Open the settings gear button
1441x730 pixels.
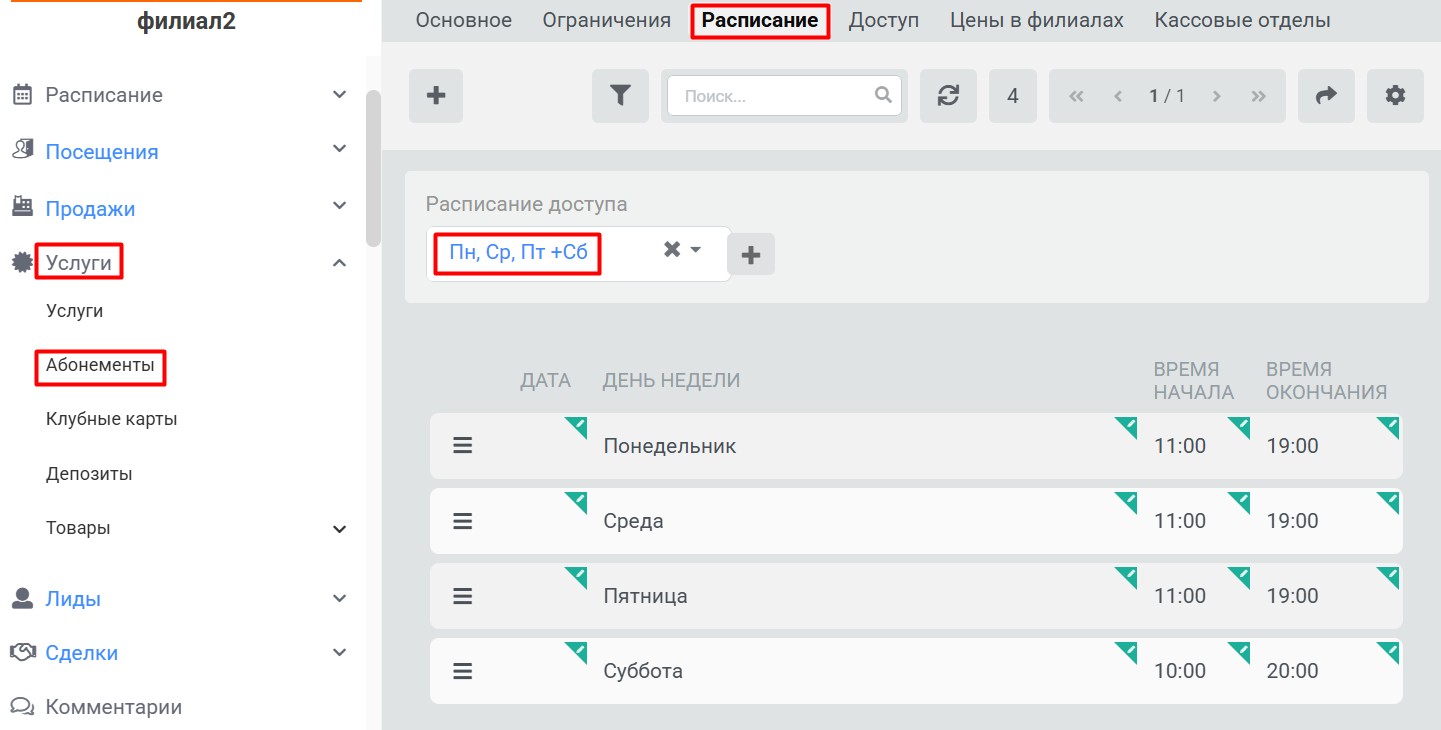click(x=1395, y=96)
